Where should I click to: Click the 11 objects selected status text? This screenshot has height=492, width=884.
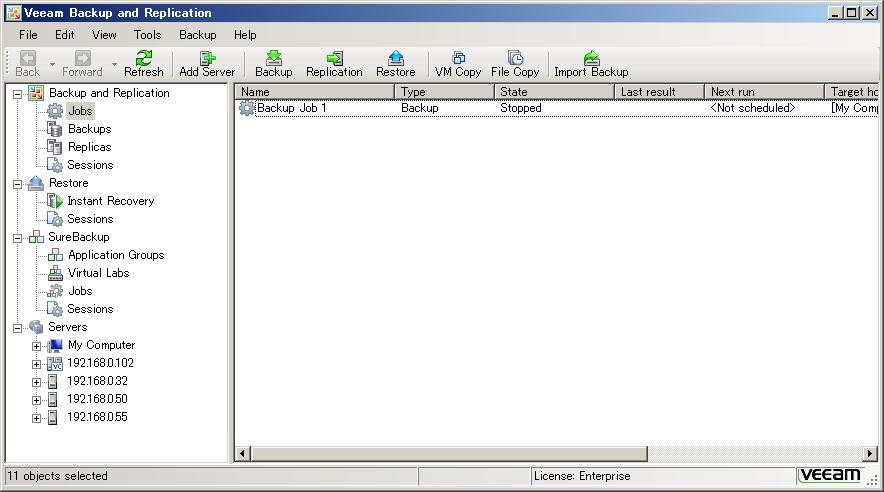[x=58, y=476]
